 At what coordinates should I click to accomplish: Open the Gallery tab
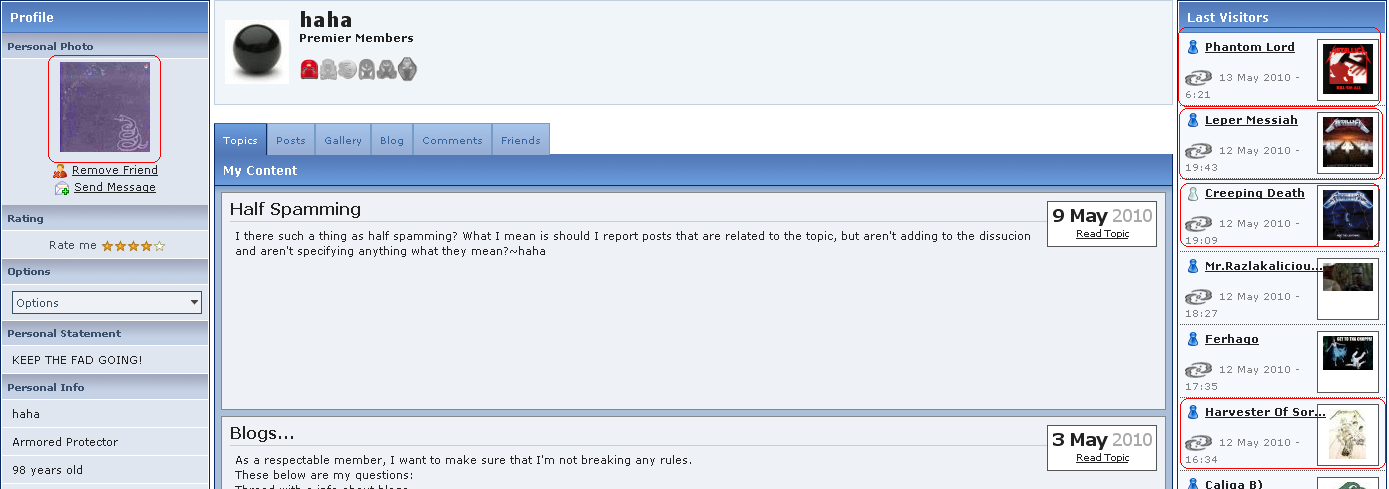coord(343,140)
